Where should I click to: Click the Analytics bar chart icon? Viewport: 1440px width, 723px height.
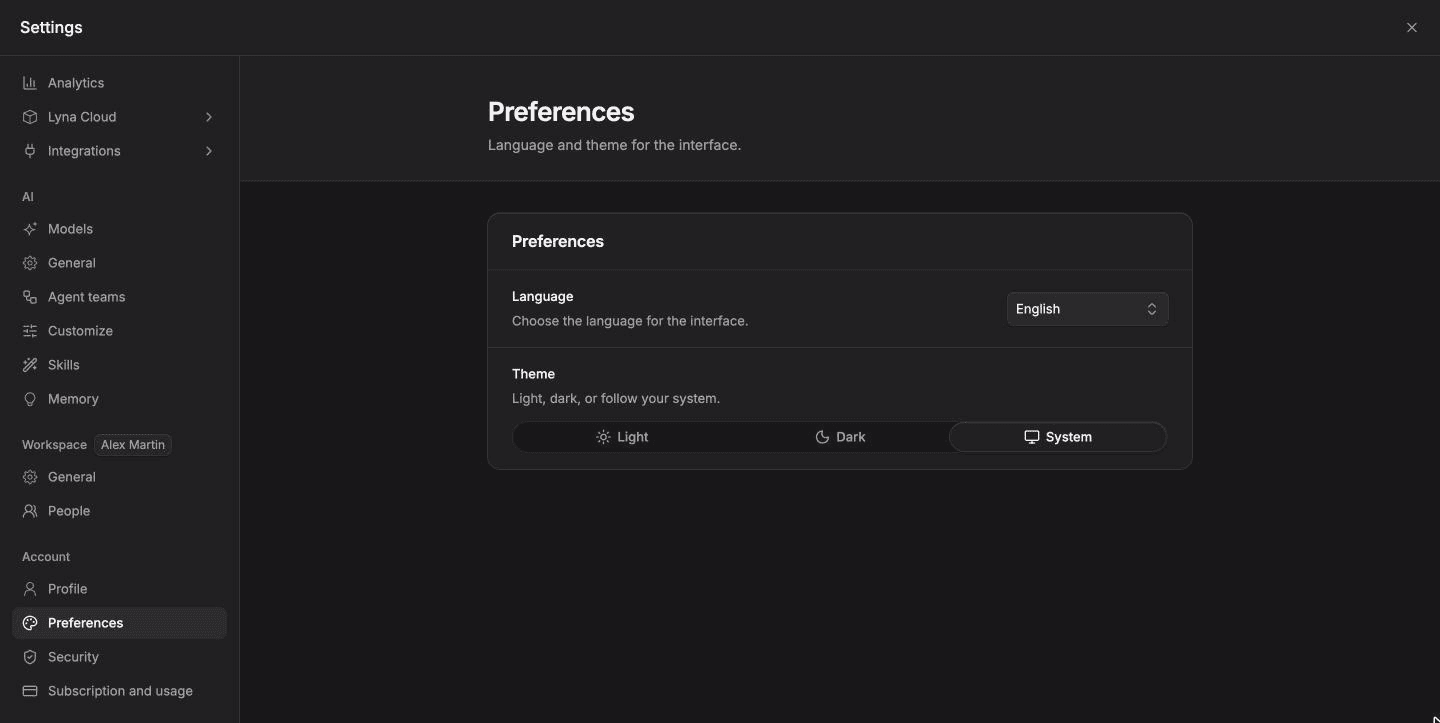(x=30, y=83)
